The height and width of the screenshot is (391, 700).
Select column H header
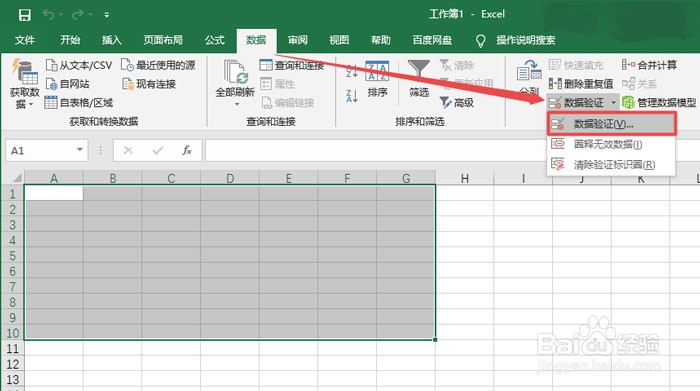point(465,179)
